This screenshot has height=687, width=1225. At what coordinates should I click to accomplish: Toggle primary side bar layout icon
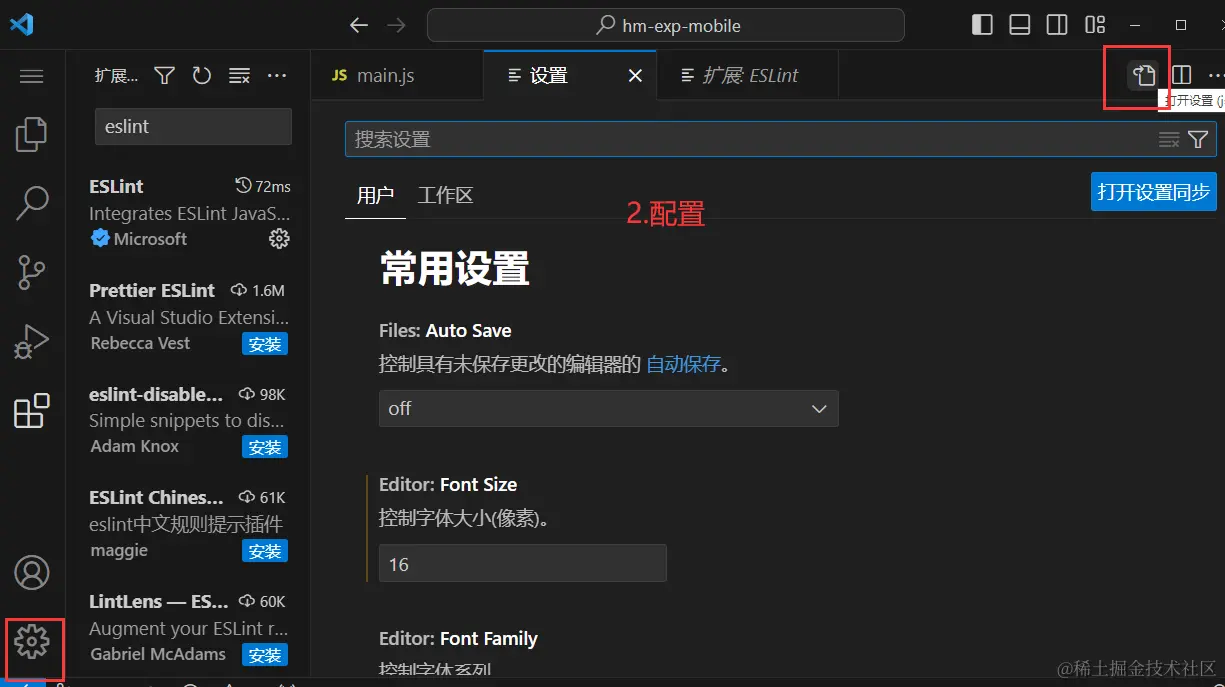coord(983,25)
